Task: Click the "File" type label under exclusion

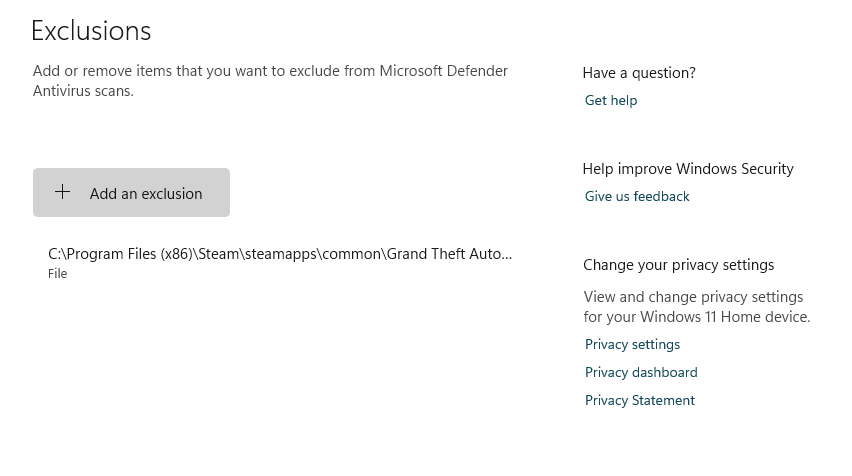Action: [58, 274]
